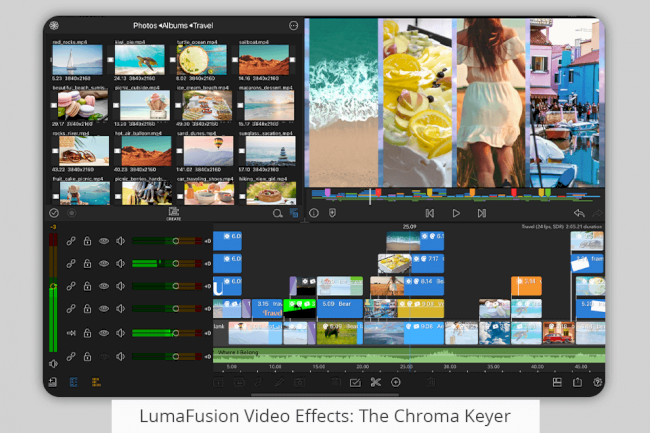The width and height of the screenshot is (650, 433).
Task: Select the macarons_dessert.mp4 thumbnail
Action: [x=269, y=106]
